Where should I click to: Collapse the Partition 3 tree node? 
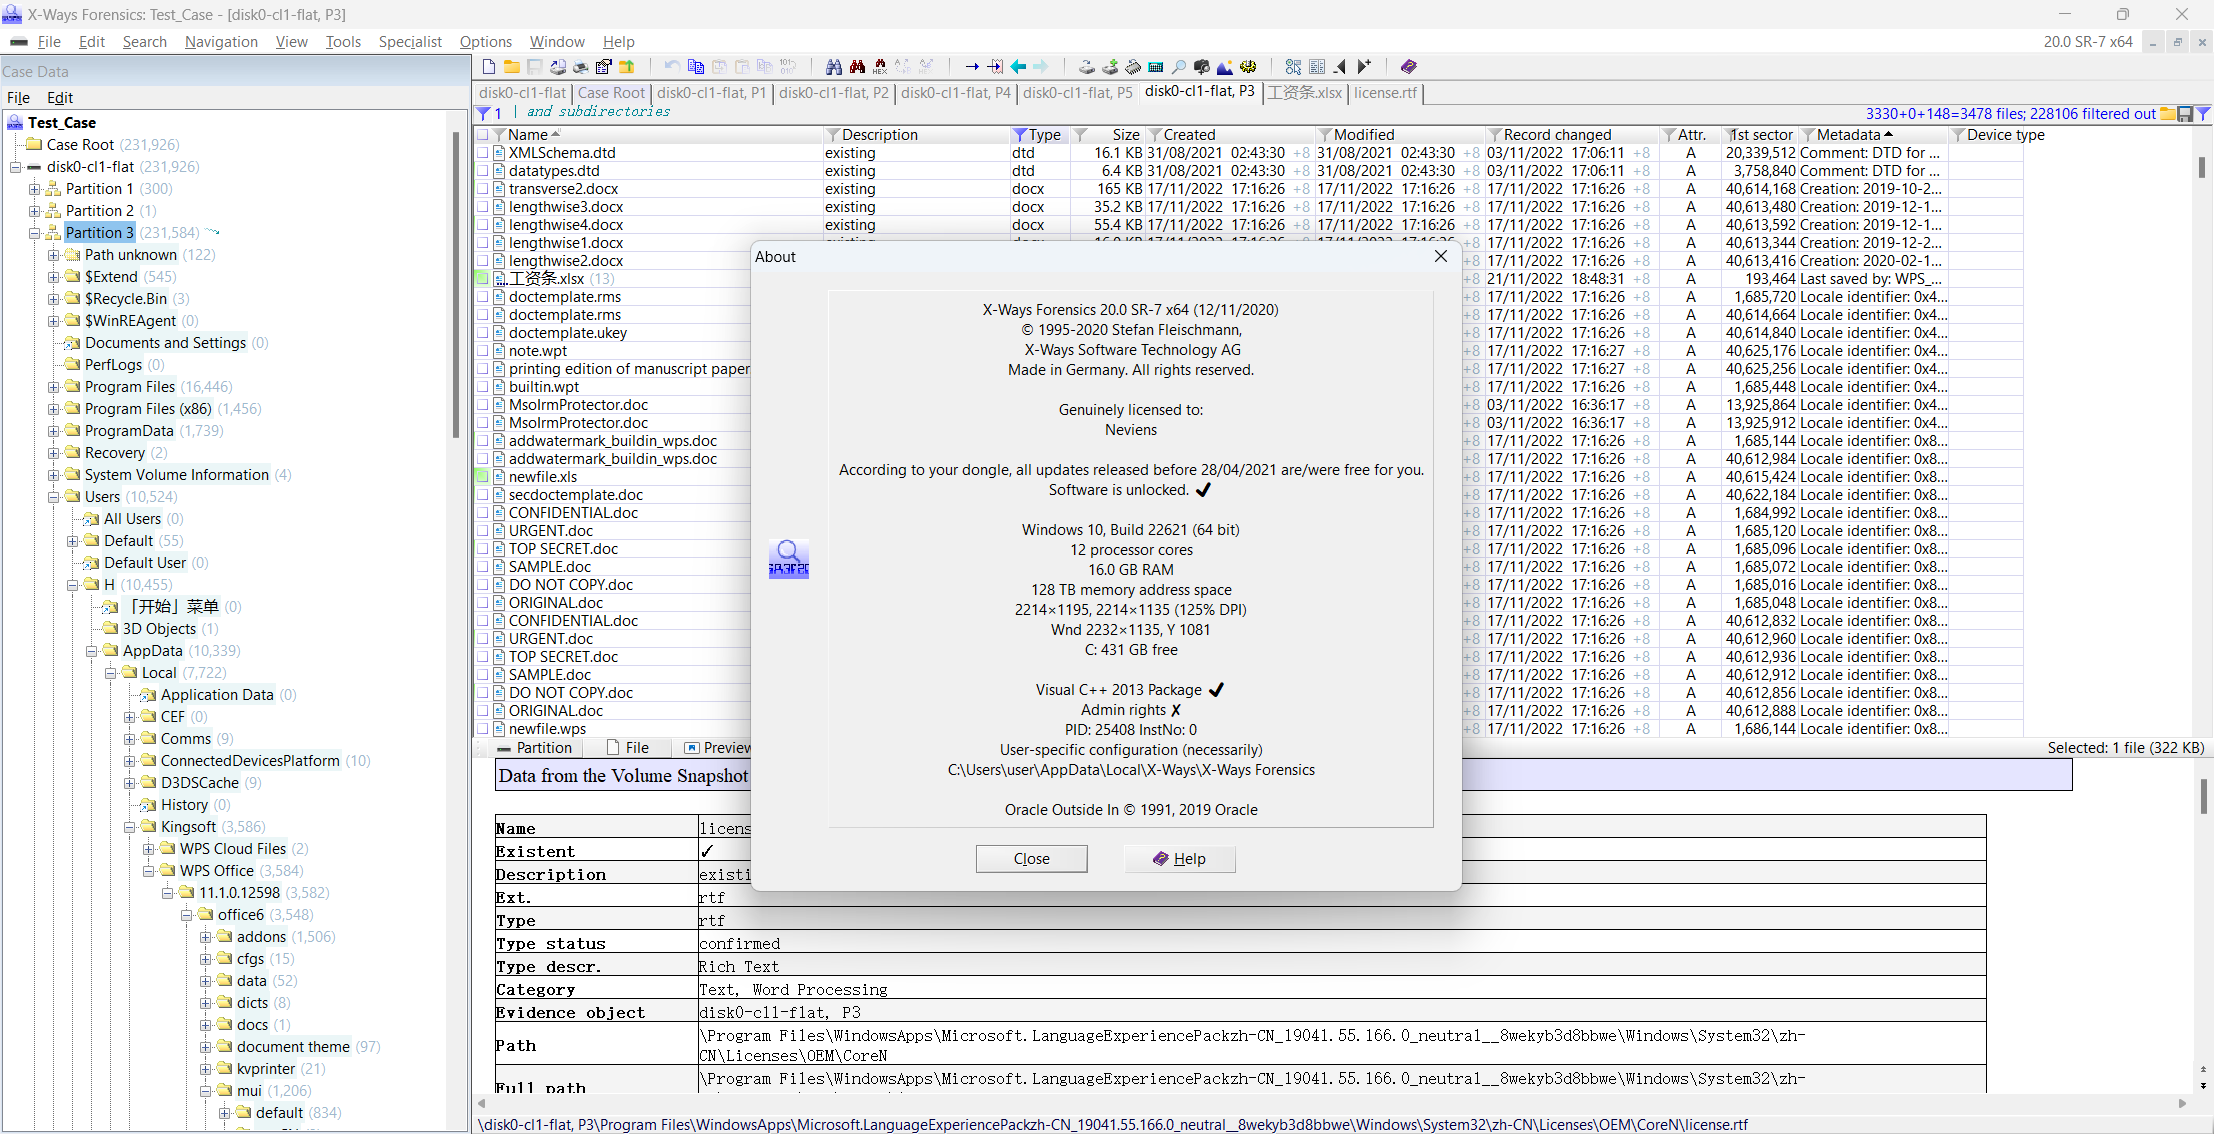[35, 233]
